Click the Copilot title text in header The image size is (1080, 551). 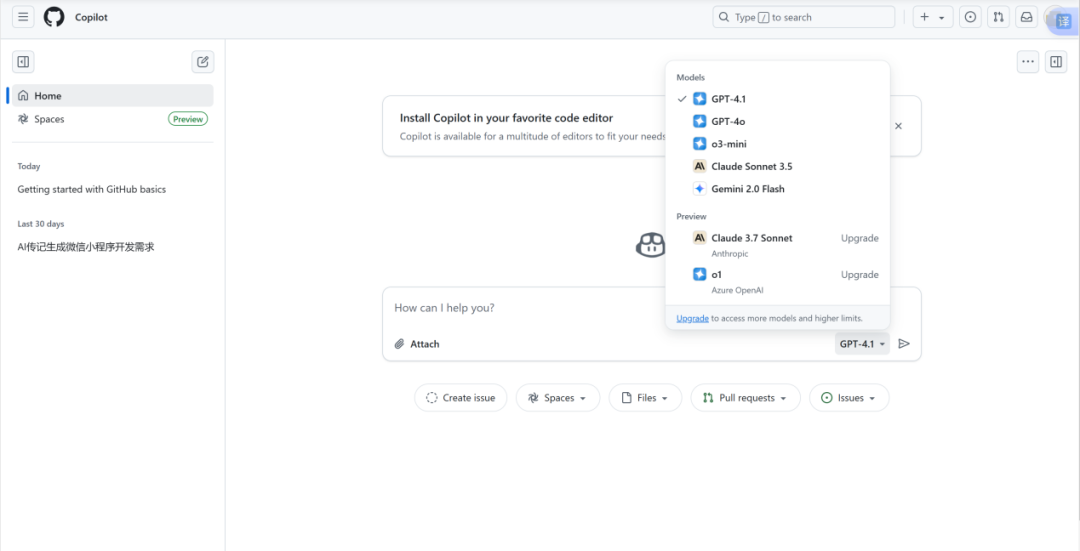tap(92, 17)
